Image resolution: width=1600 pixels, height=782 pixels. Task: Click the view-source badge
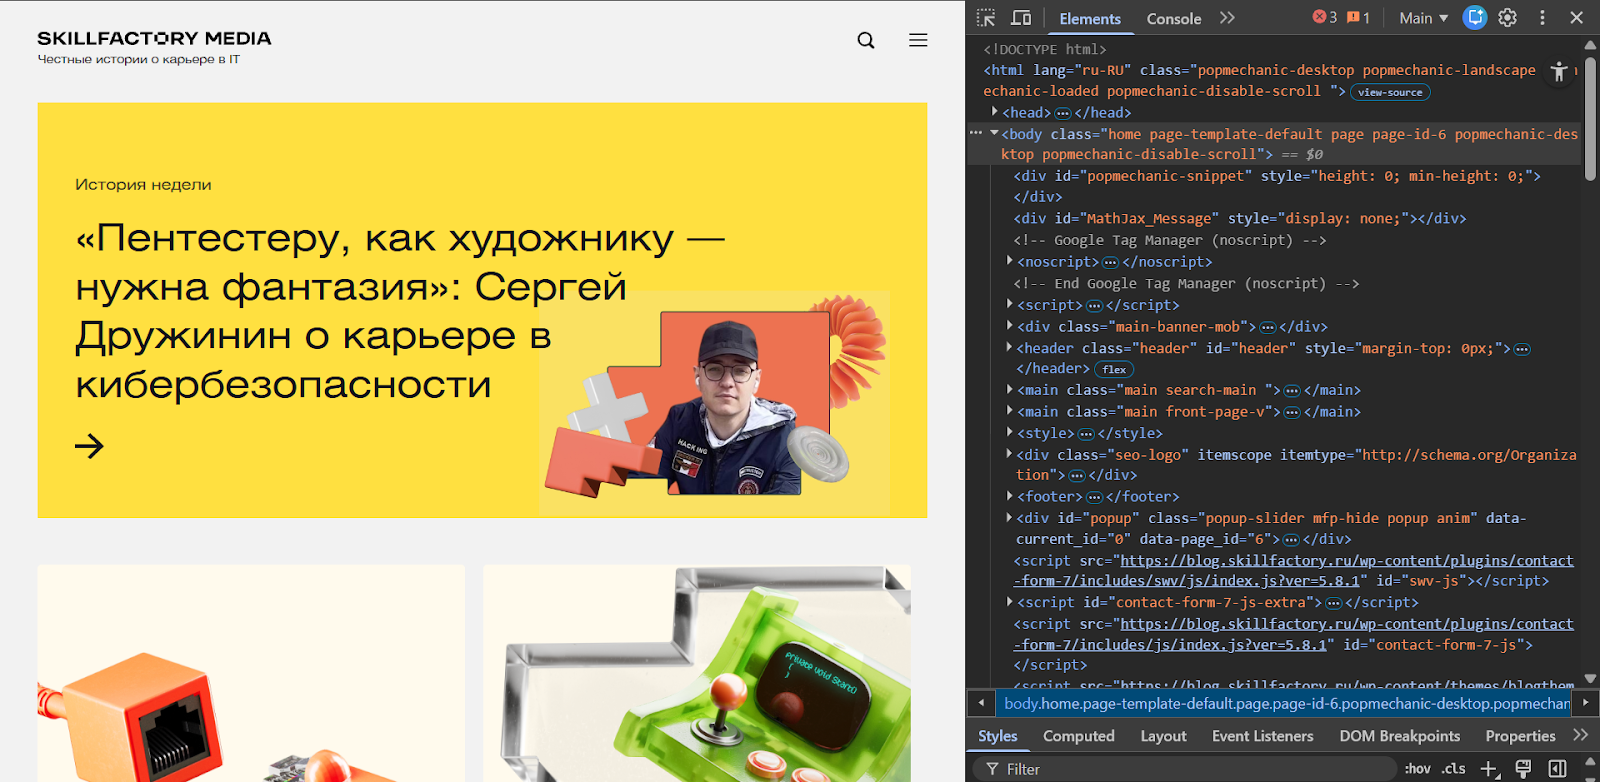(1390, 92)
